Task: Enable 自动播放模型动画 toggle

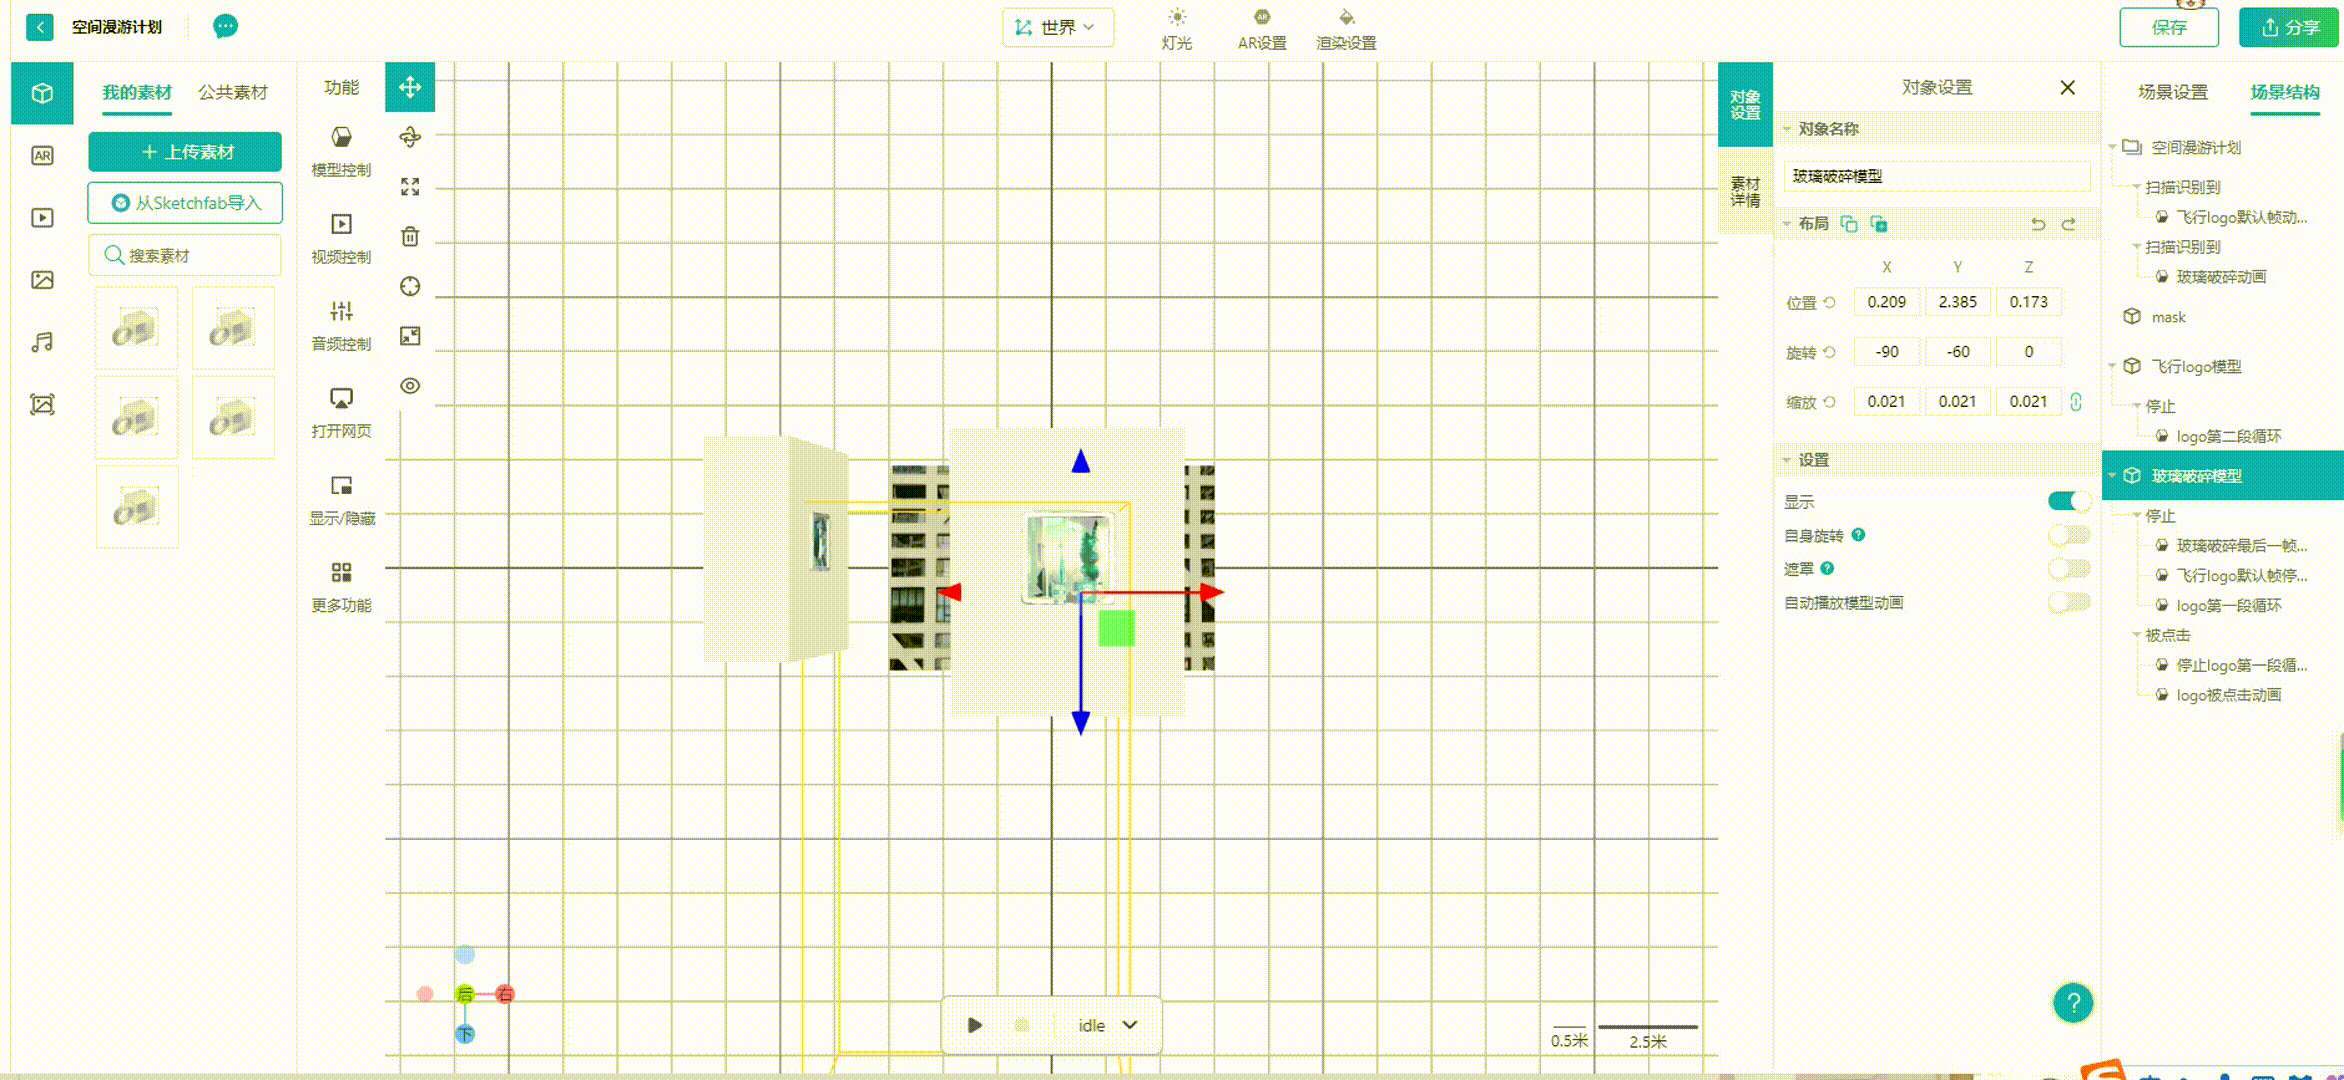Action: pyautogui.click(x=2068, y=602)
